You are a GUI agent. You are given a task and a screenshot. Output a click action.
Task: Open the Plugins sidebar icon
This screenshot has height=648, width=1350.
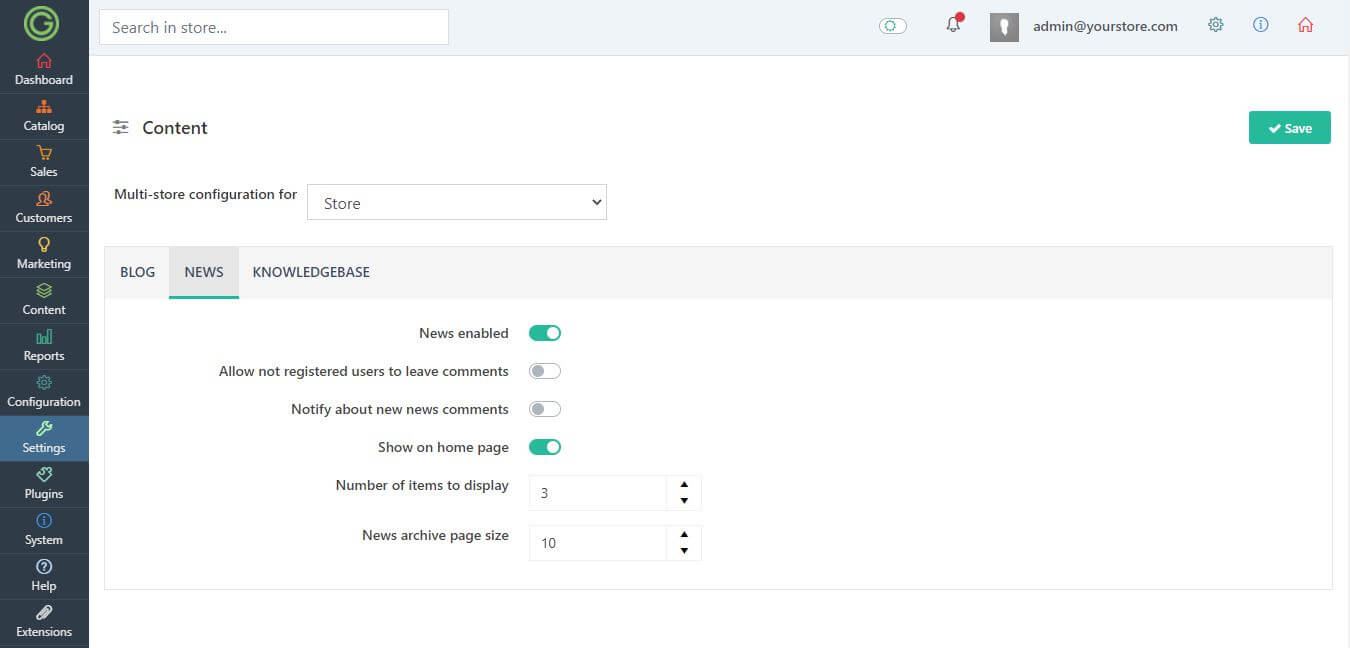pyautogui.click(x=44, y=475)
